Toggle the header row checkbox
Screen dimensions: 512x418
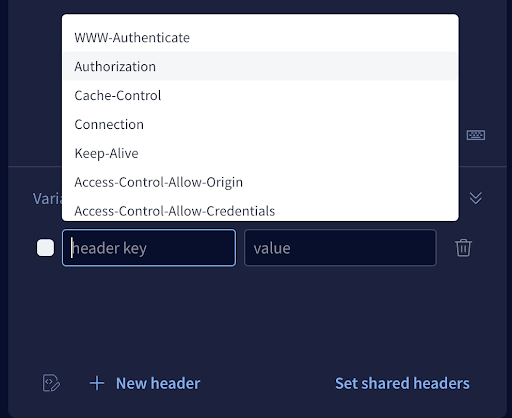(x=45, y=248)
